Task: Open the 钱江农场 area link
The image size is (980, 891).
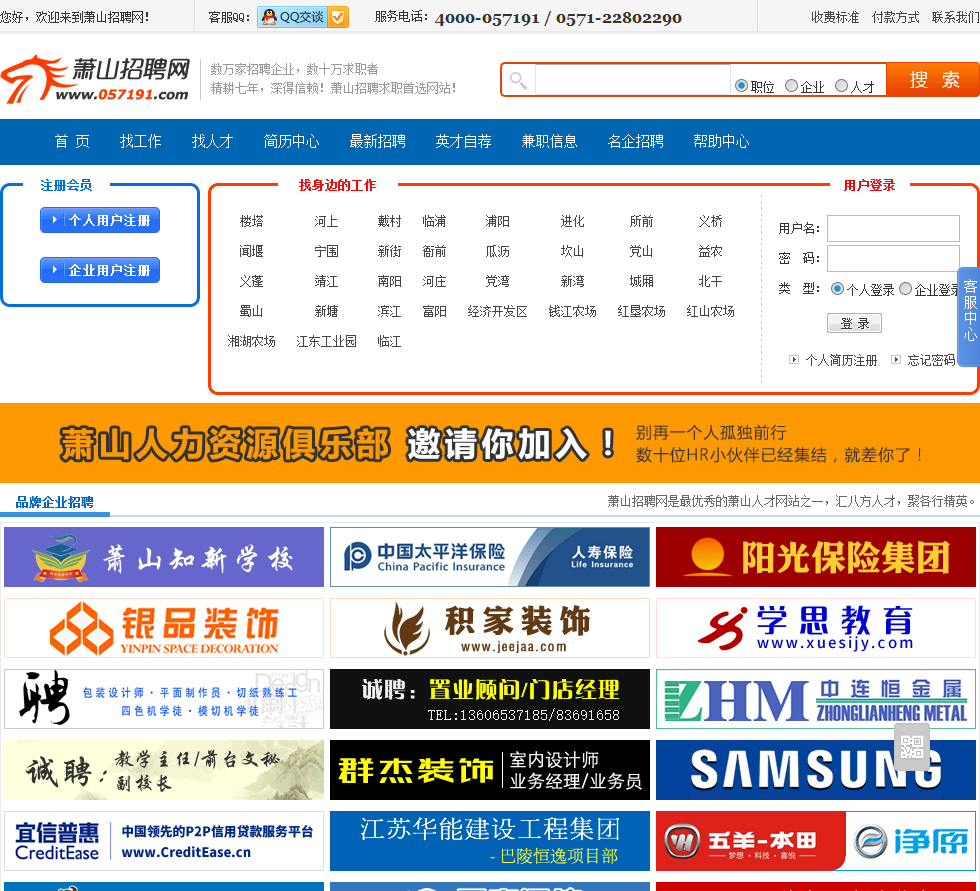Action: click(572, 311)
